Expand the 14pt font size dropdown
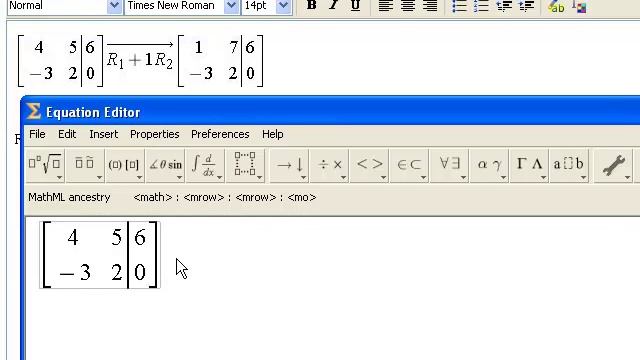The height and width of the screenshot is (360, 640). tap(283, 6)
